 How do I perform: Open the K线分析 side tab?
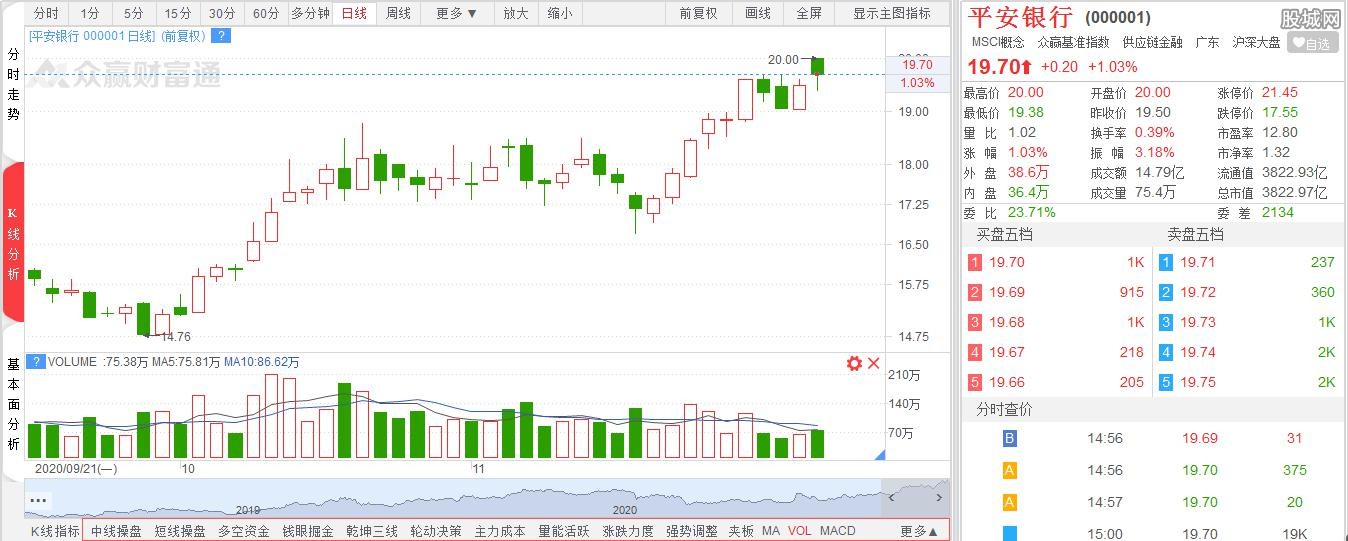pos(13,241)
